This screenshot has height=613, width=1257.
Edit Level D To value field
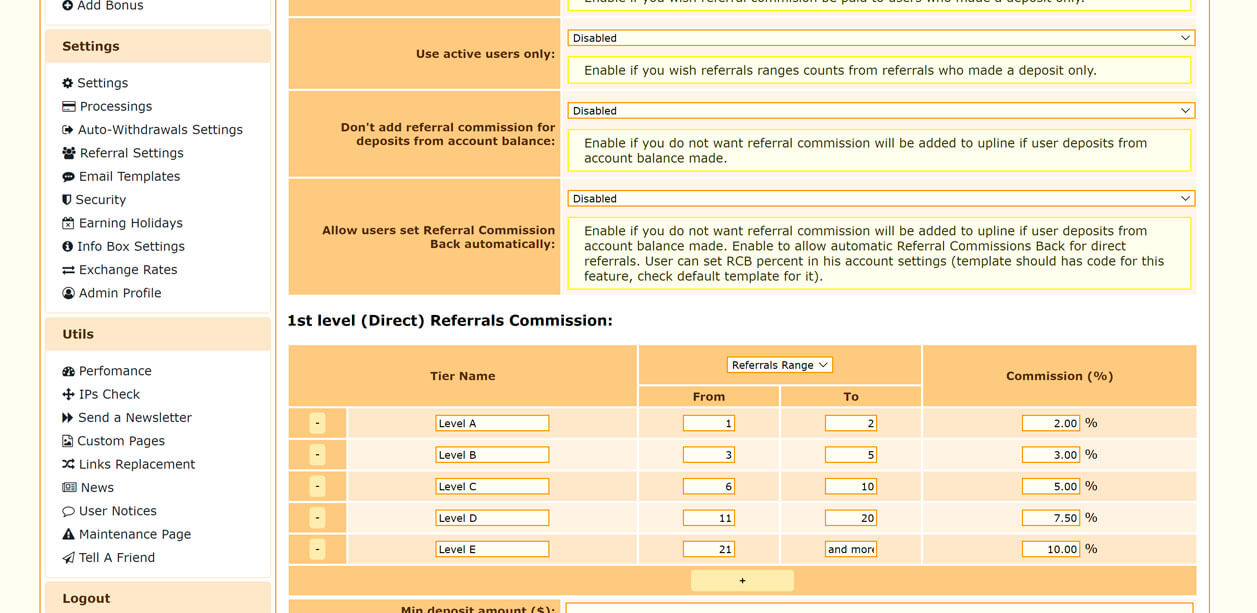[x=851, y=518]
